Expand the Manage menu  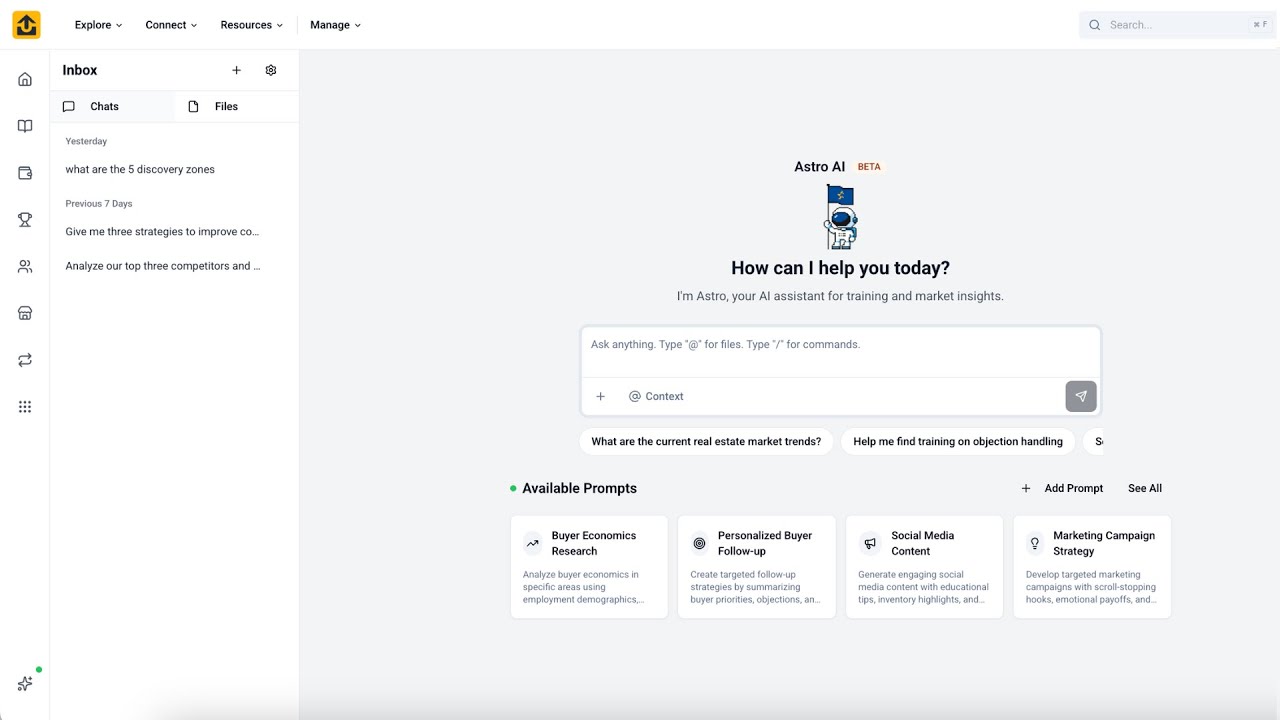(335, 25)
